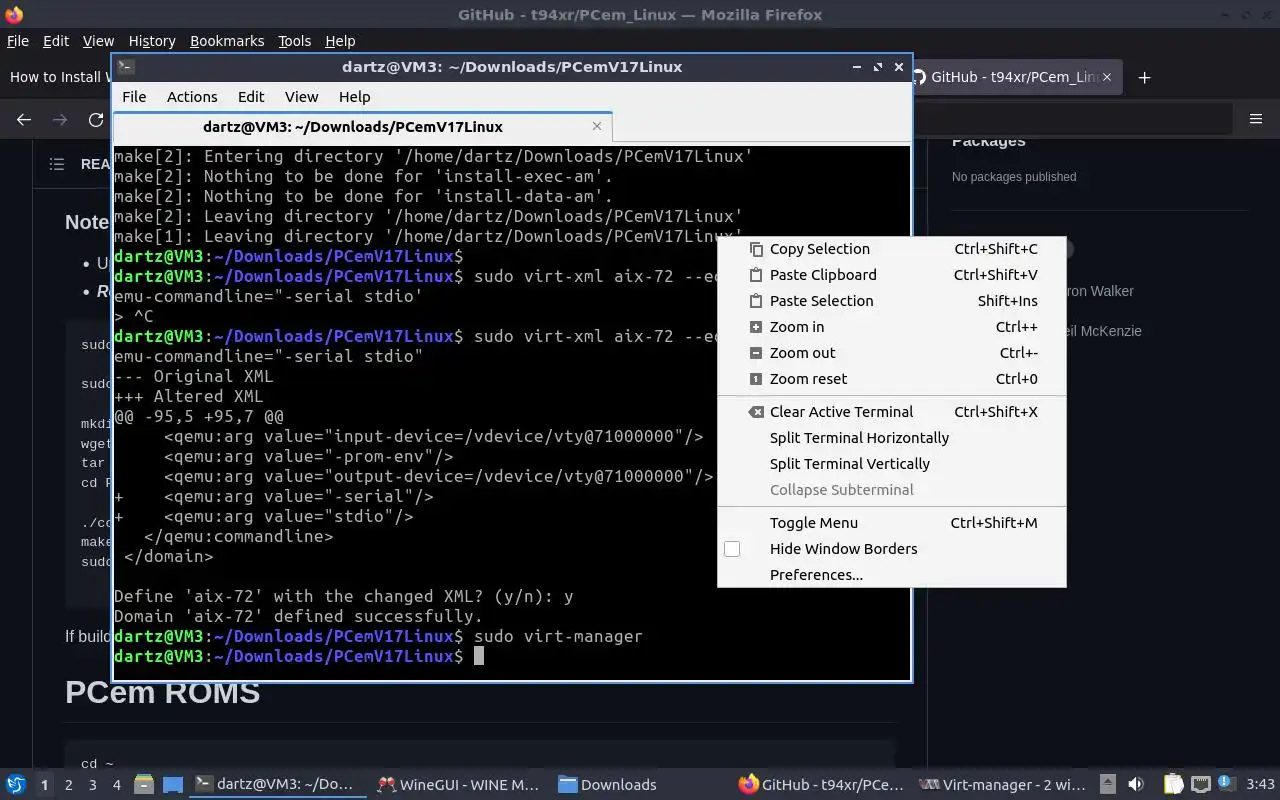The width and height of the screenshot is (1280, 800).
Task: Open Firefox Bookmarks menu
Action: [x=227, y=41]
